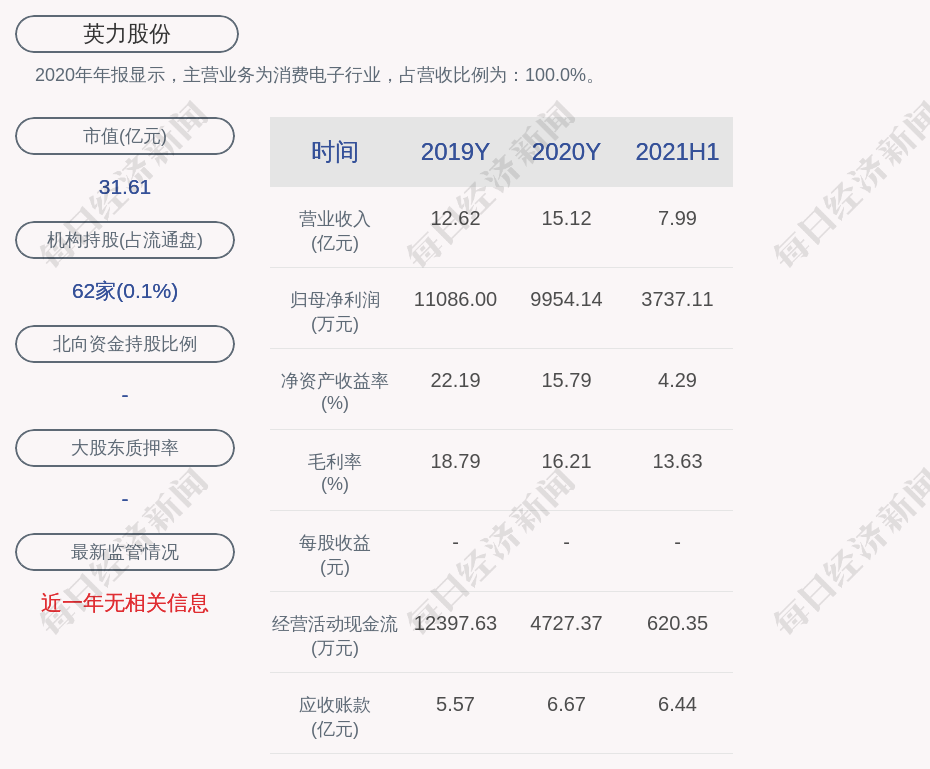The image size is (930, 769).
Task: Click the ROE value 15.79
Action: pyautogui.click(x=566, y=380)
